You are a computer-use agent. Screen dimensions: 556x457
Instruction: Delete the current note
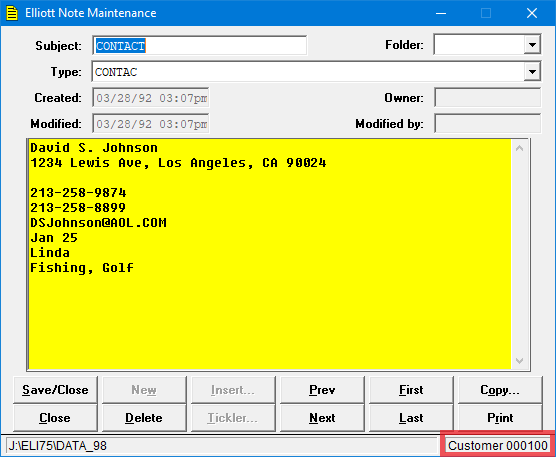(144, 418)
